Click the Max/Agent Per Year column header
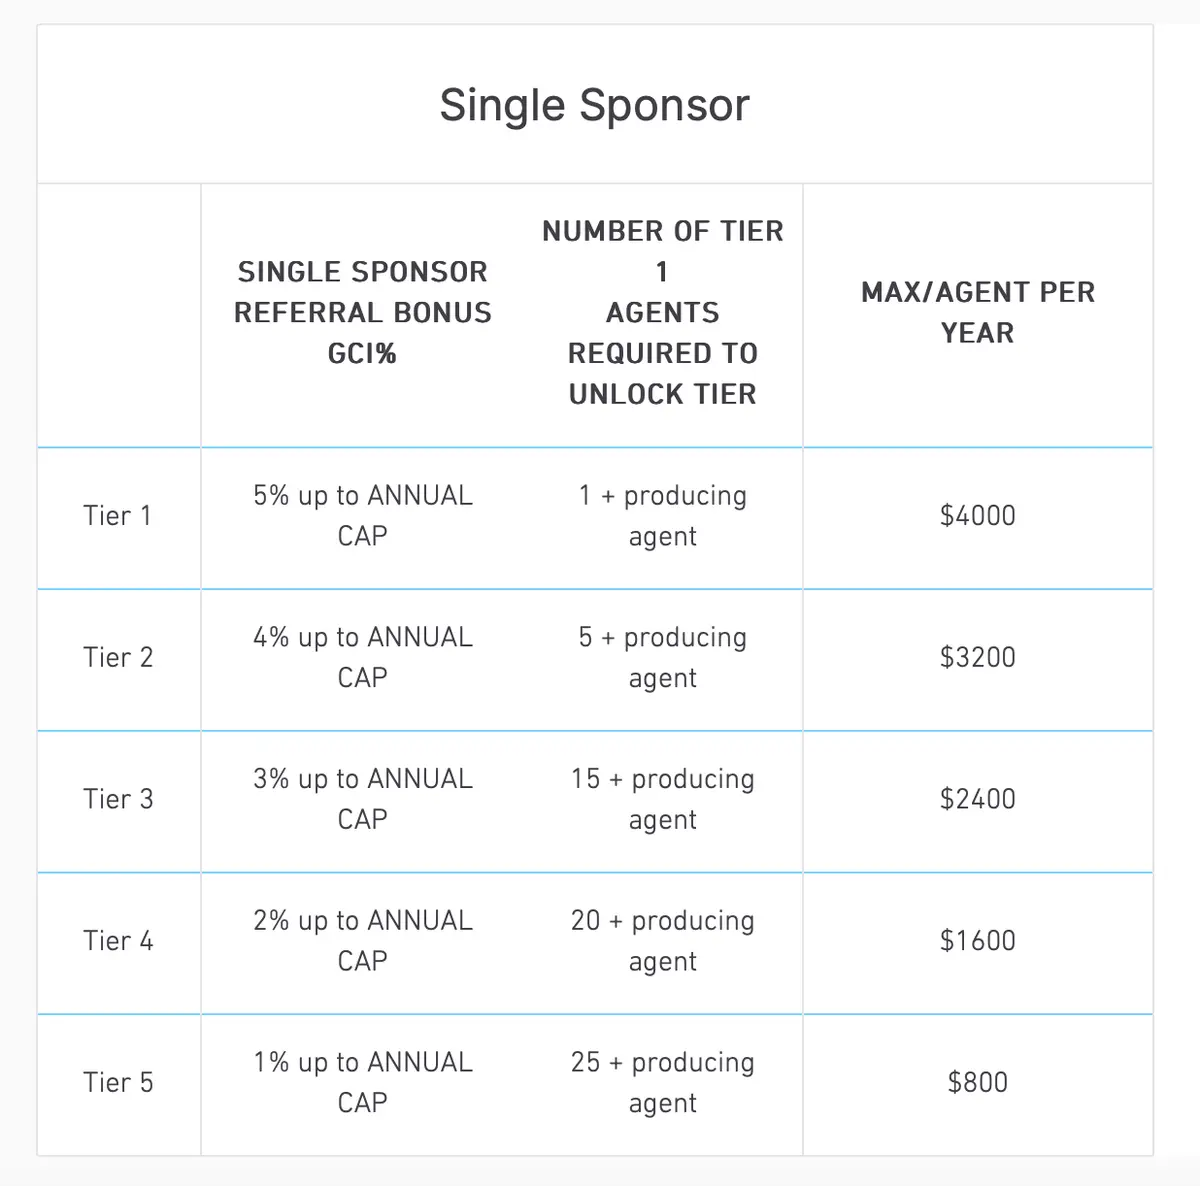This screenshot has height=1186, width=1200. coord(978,313)
